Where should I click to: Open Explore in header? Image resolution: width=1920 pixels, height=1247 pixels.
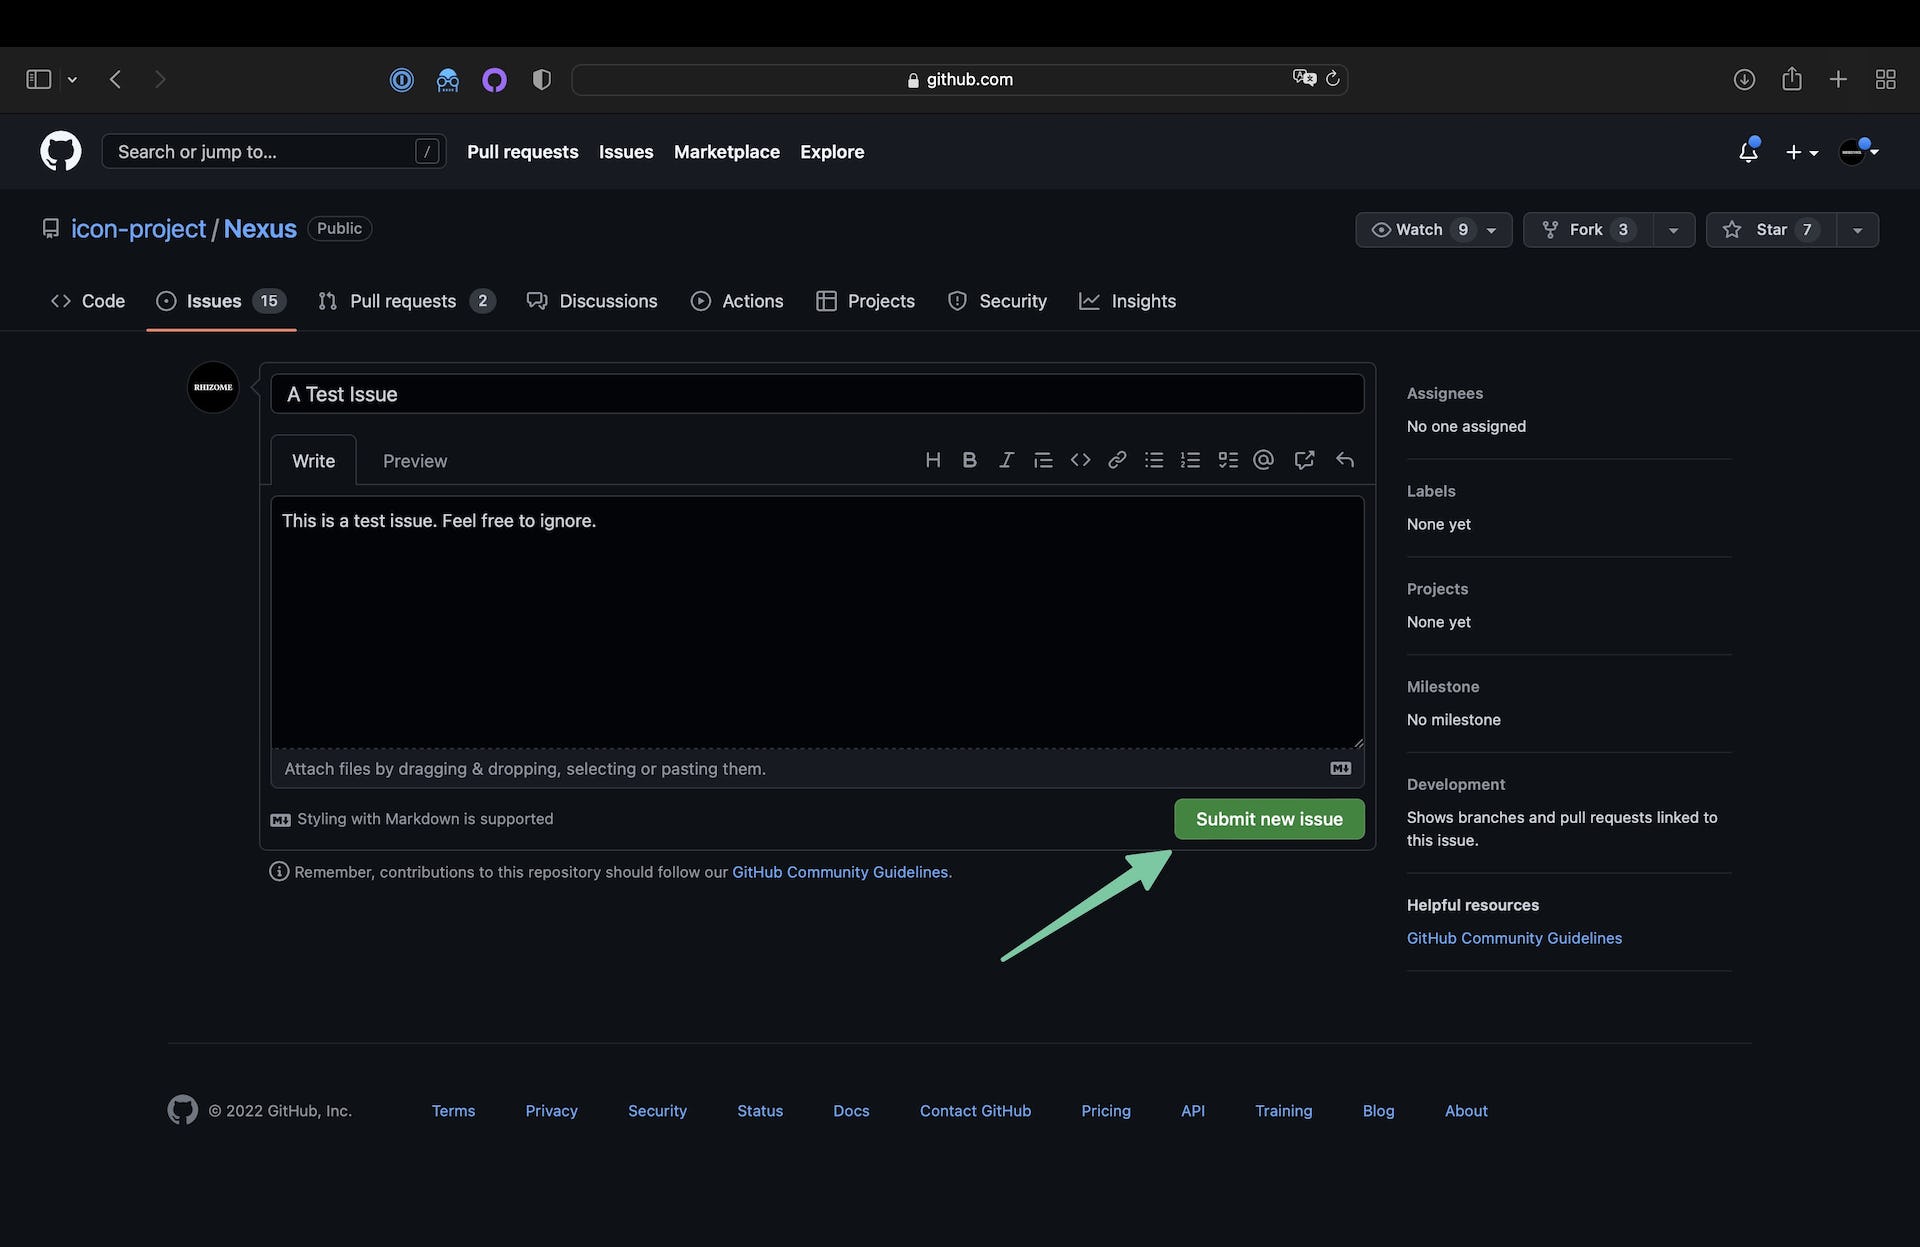832,152
